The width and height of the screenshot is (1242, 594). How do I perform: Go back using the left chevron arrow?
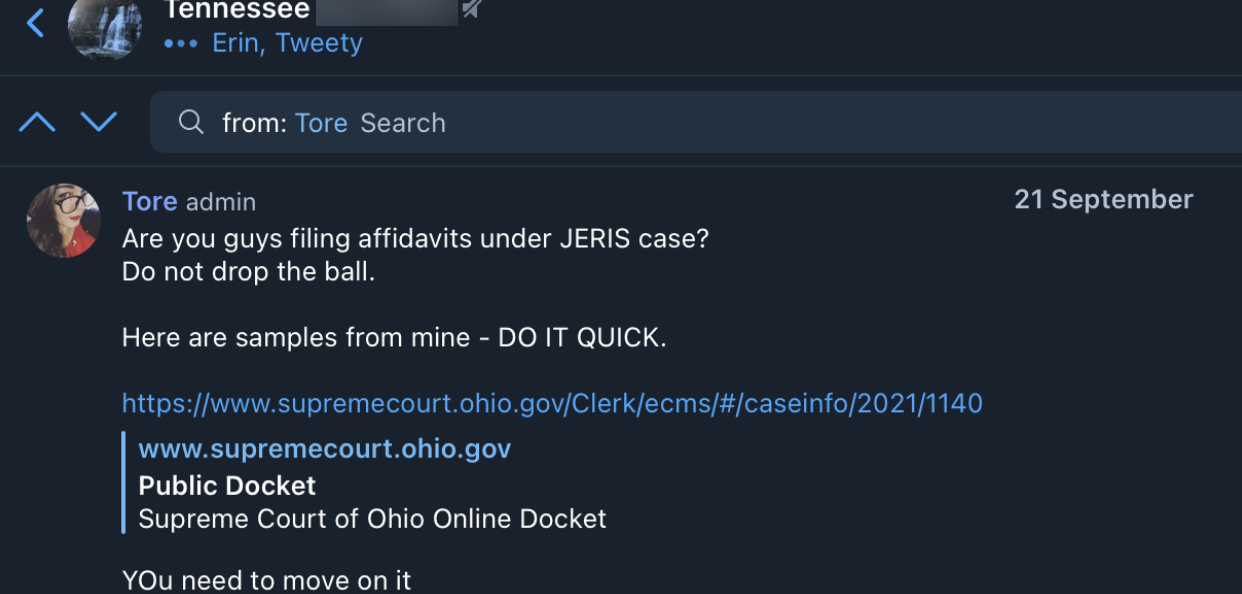[x=35, y=23]
